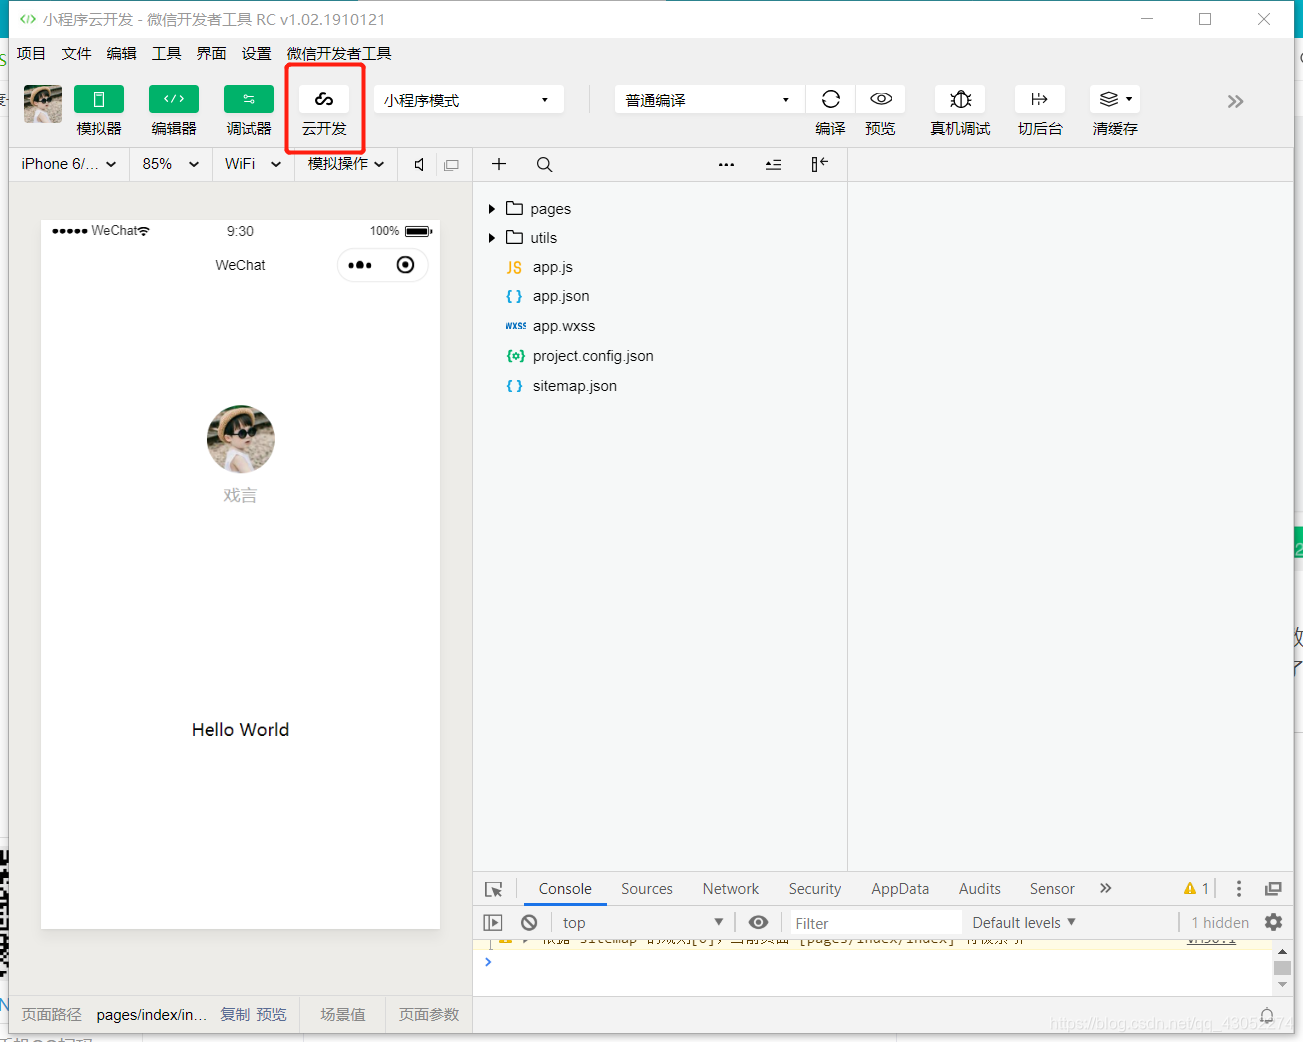Click the user avatar in toolbar
1303x1042 pixels.
[x=43, y=104]
